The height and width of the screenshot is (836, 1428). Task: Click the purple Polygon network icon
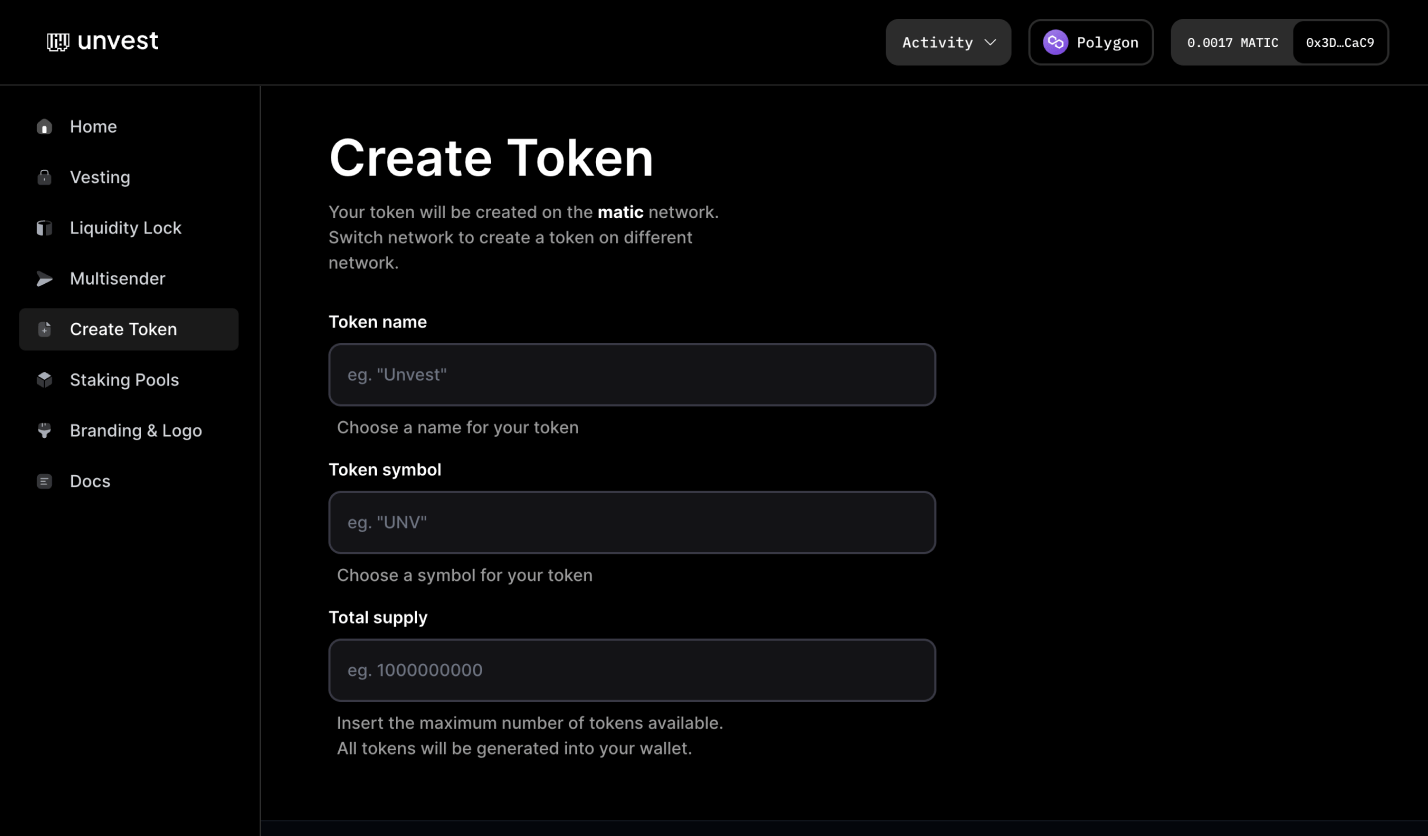coord(1055,42)
